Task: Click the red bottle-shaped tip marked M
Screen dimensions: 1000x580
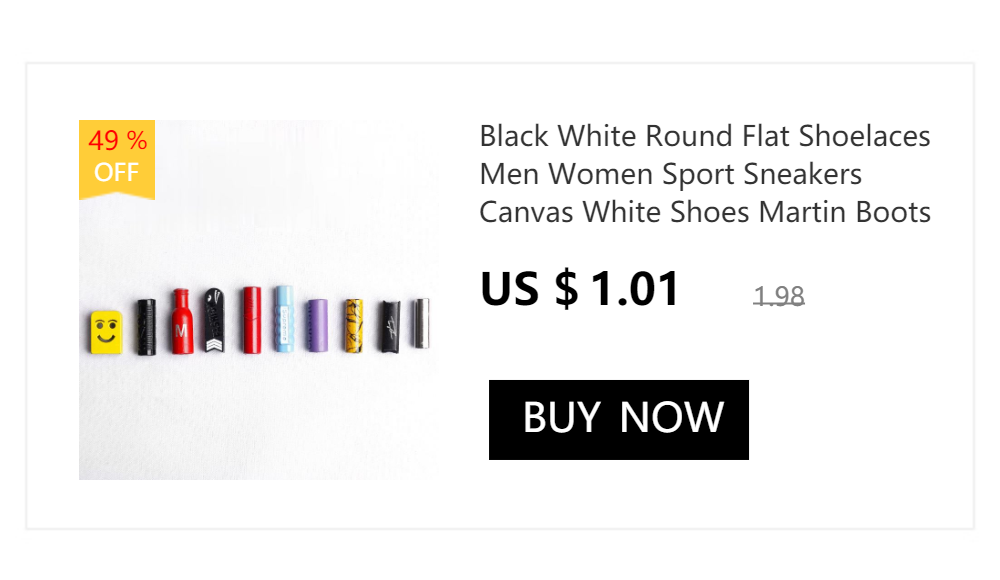Action: 181,323
